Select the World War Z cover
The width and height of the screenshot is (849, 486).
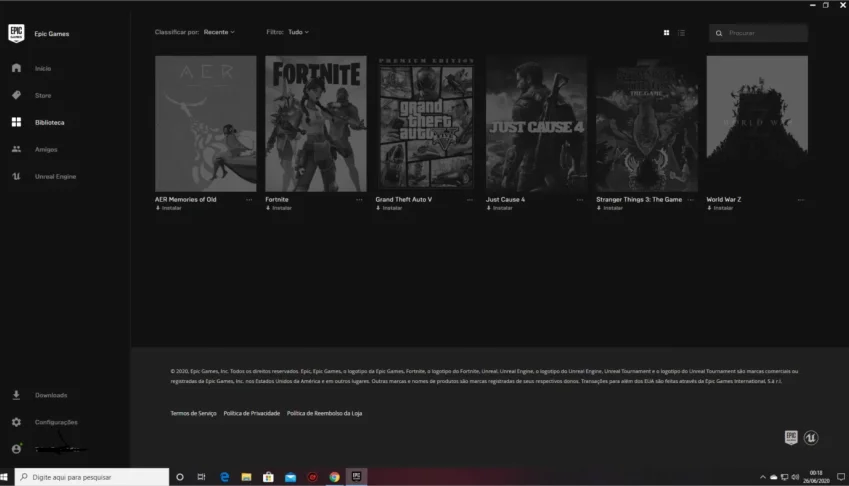(757, 123)
